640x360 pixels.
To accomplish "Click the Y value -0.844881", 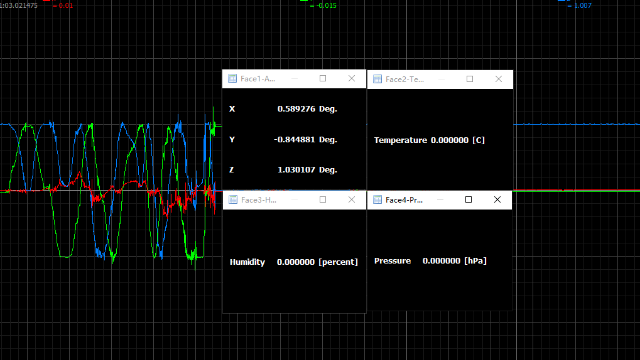I will pyautogui.click(x=294, y=140).
